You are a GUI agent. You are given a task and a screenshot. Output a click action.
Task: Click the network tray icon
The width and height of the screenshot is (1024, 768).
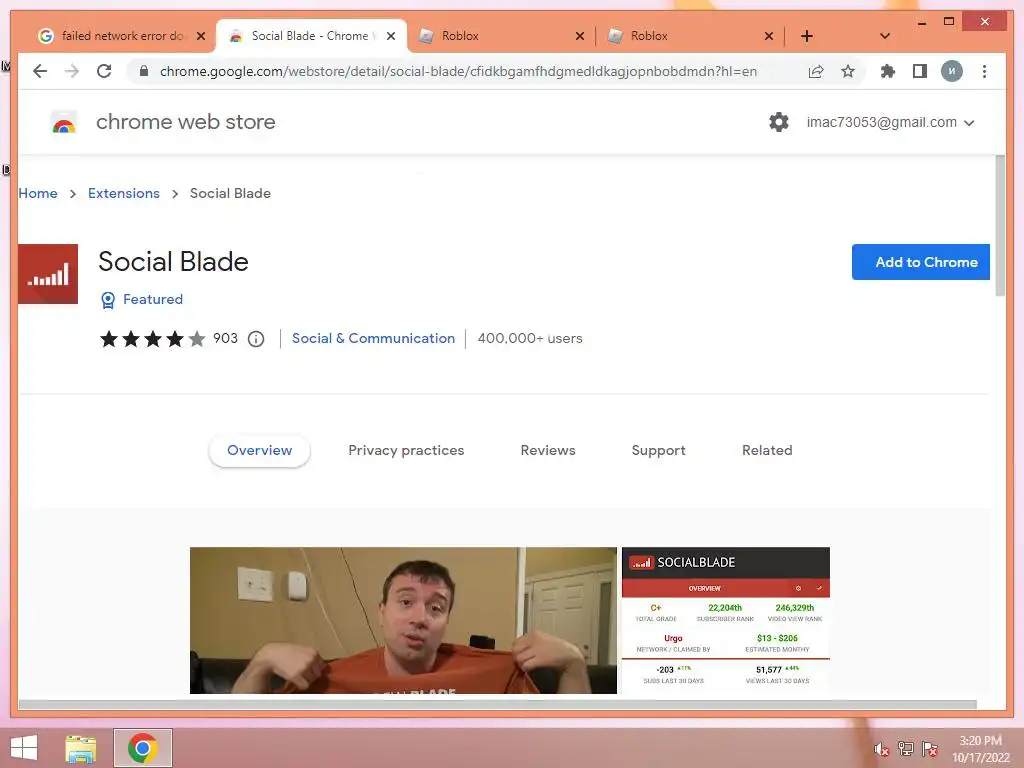(906, 749)
